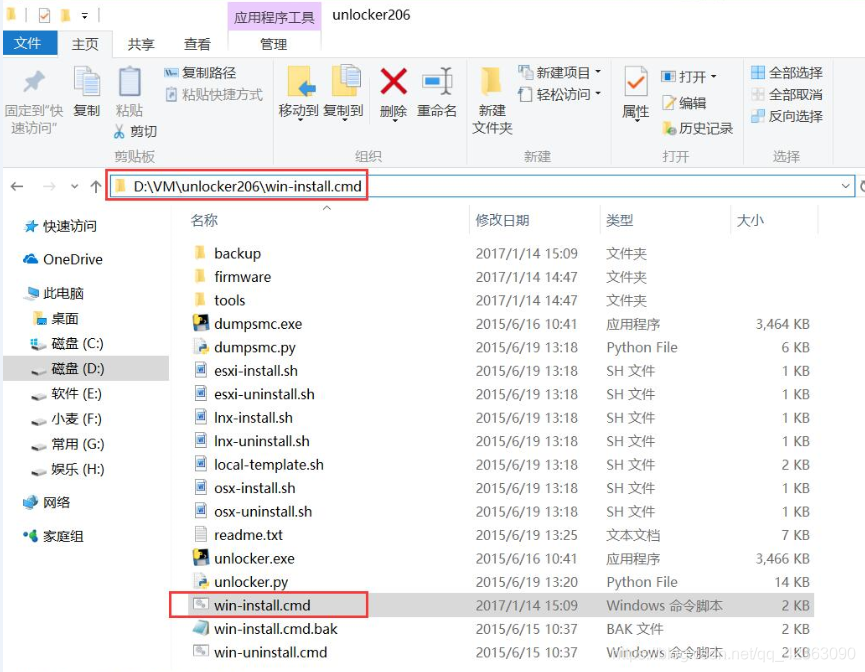
Task: Choose Select none (全部取消)
Action: pyautogui.click(x=787, y=94)
